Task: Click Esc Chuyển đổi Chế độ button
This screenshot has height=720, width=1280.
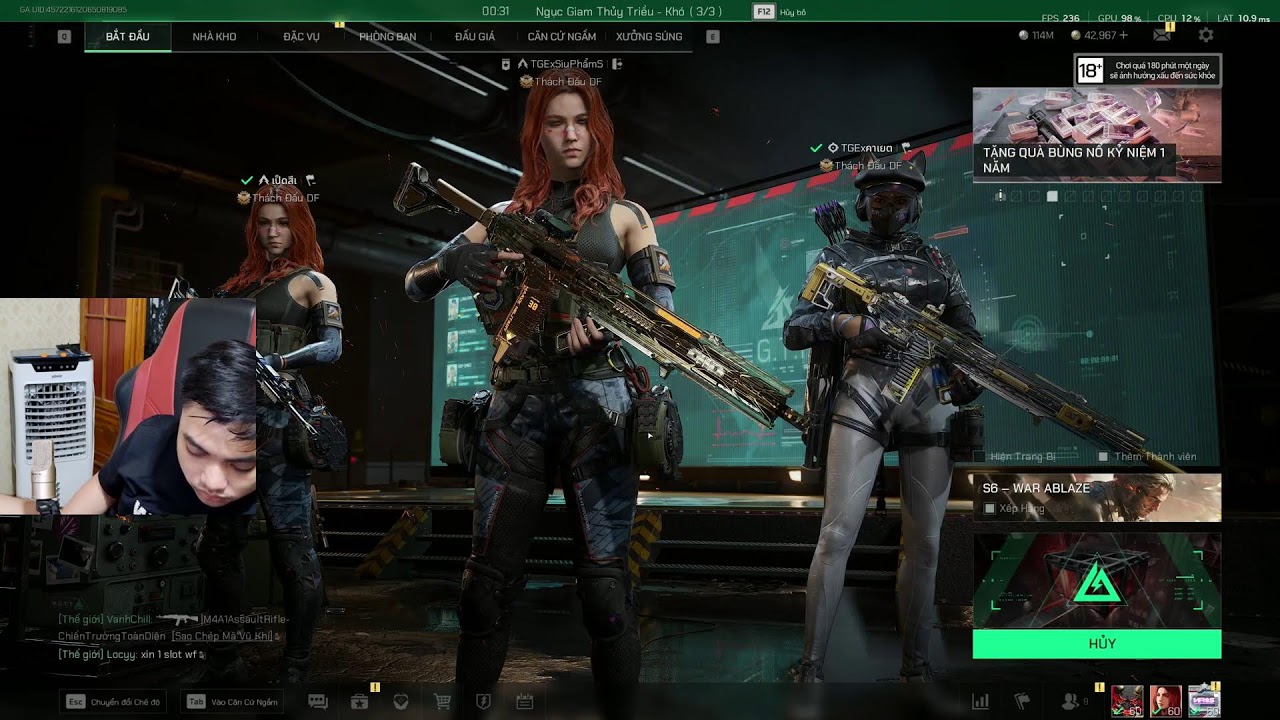Action: (113, 702)
